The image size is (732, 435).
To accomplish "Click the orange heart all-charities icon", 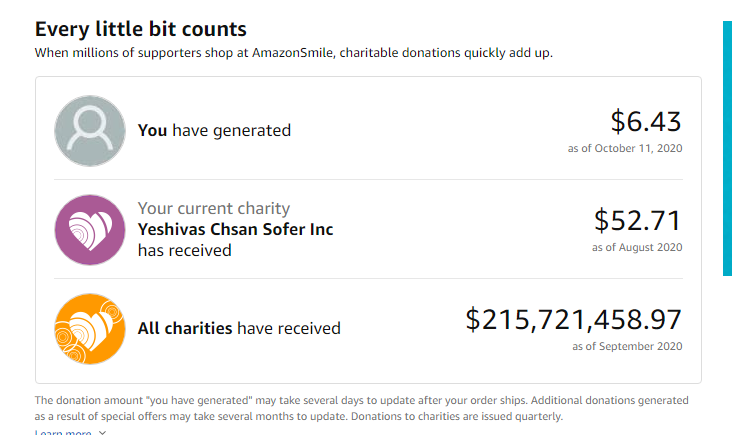I will (89, 328).
